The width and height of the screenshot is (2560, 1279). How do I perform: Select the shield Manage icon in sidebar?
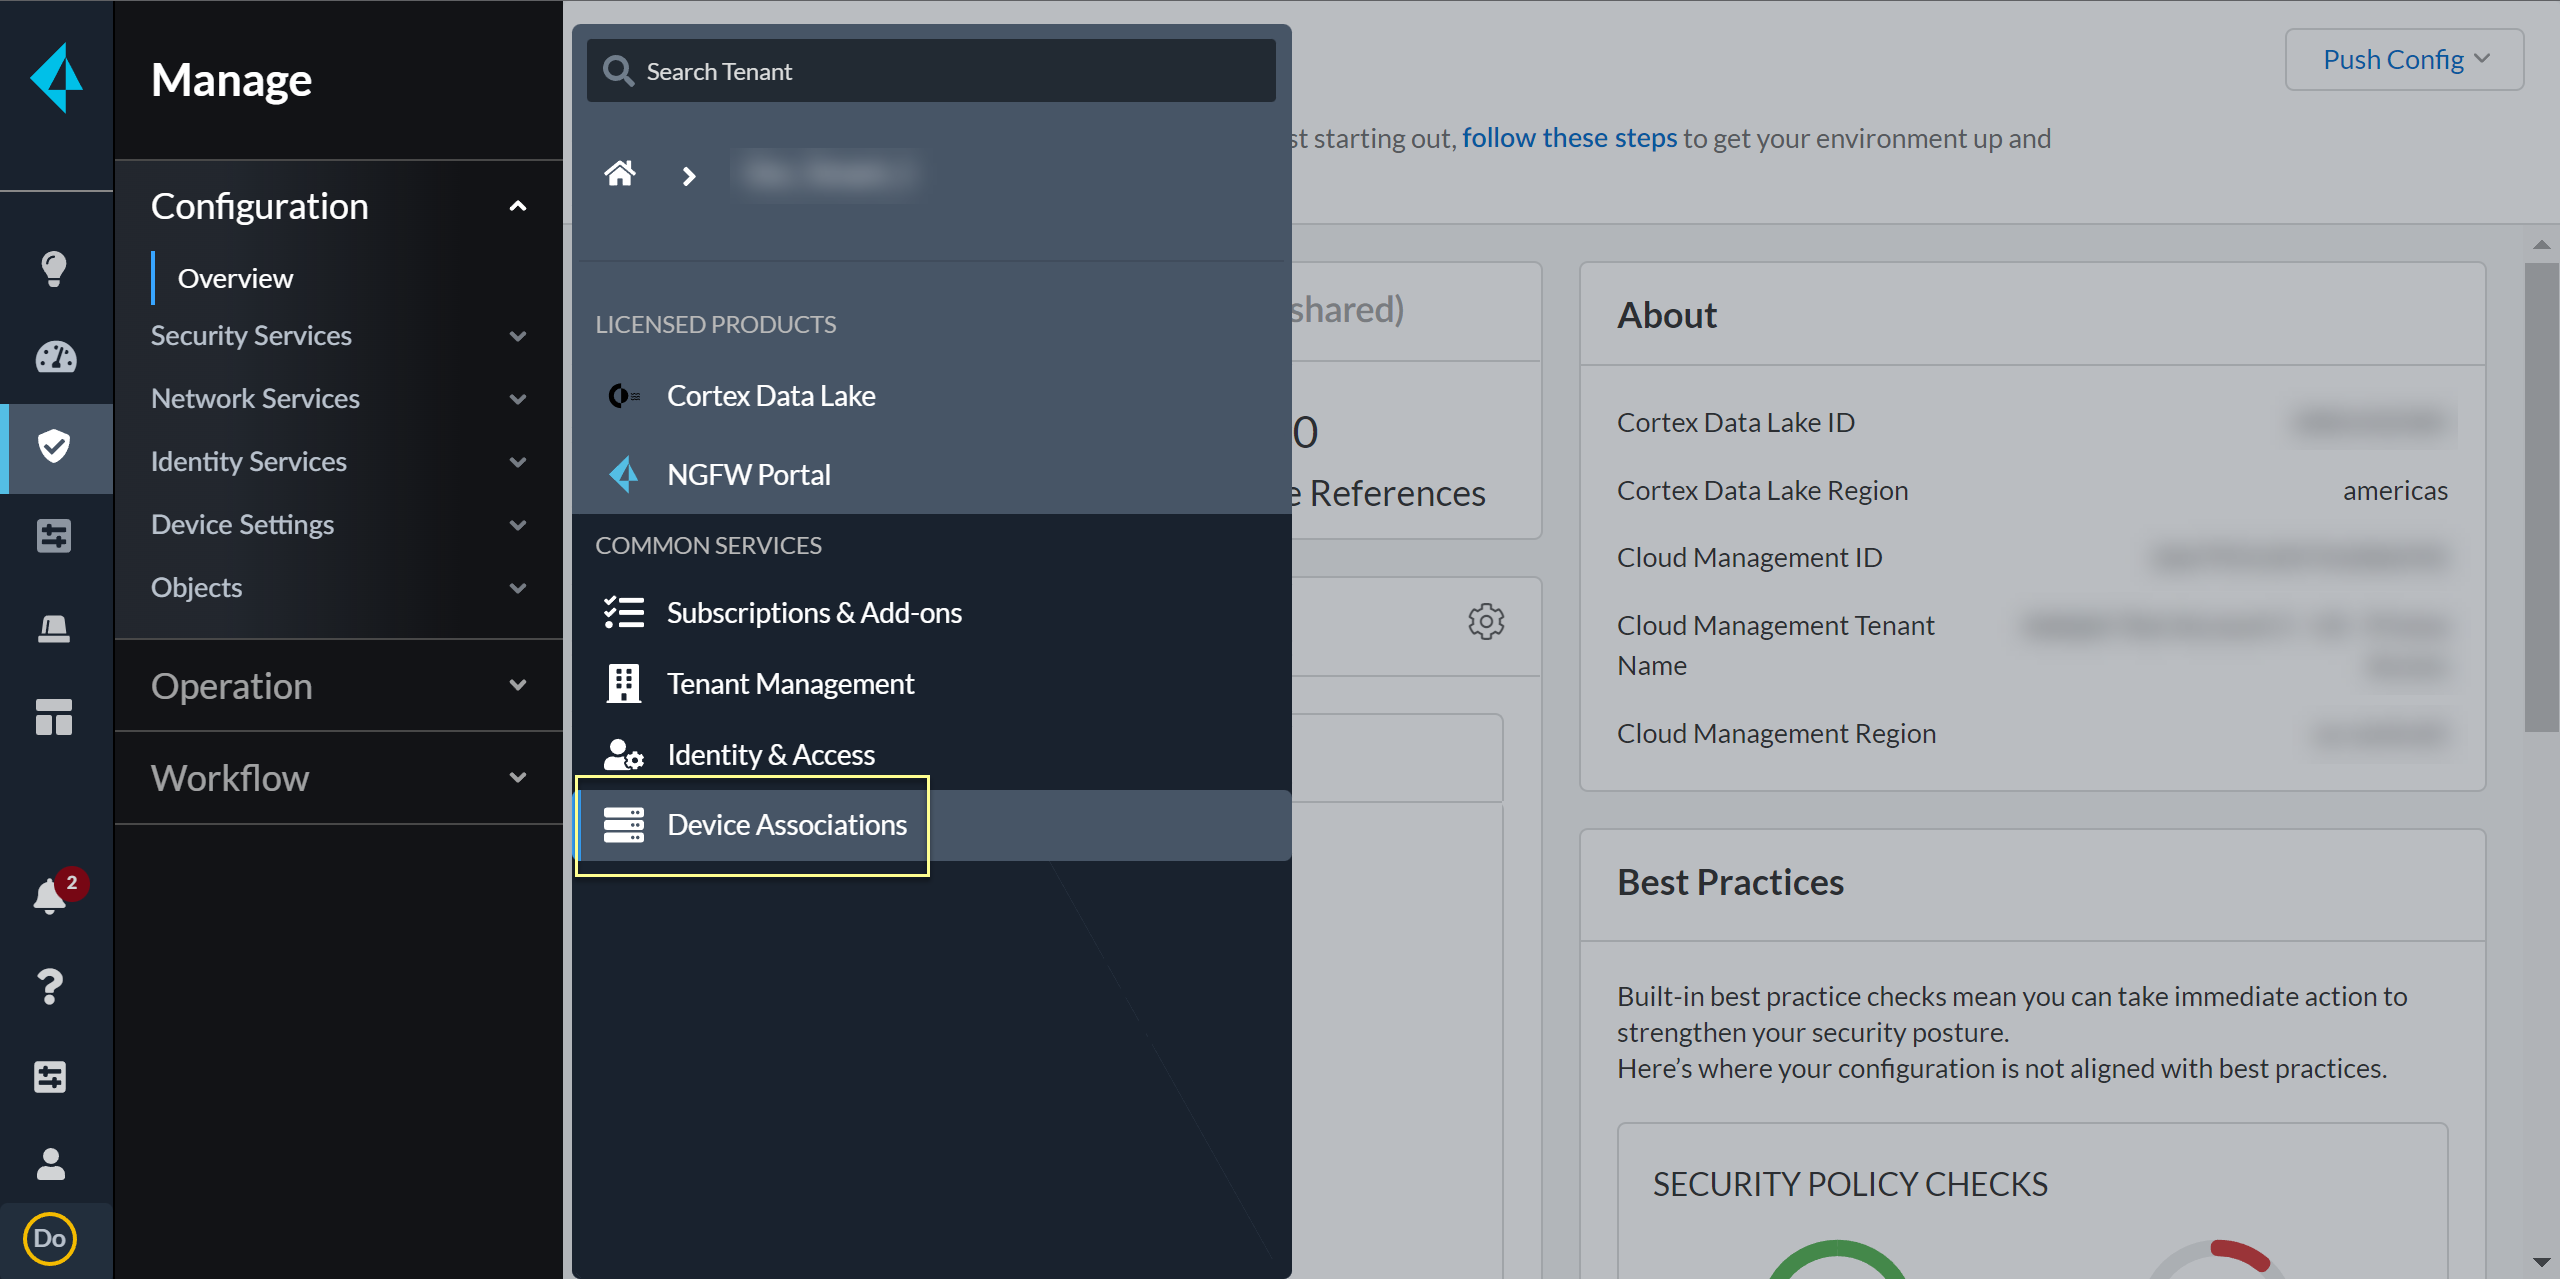point(54,446)
